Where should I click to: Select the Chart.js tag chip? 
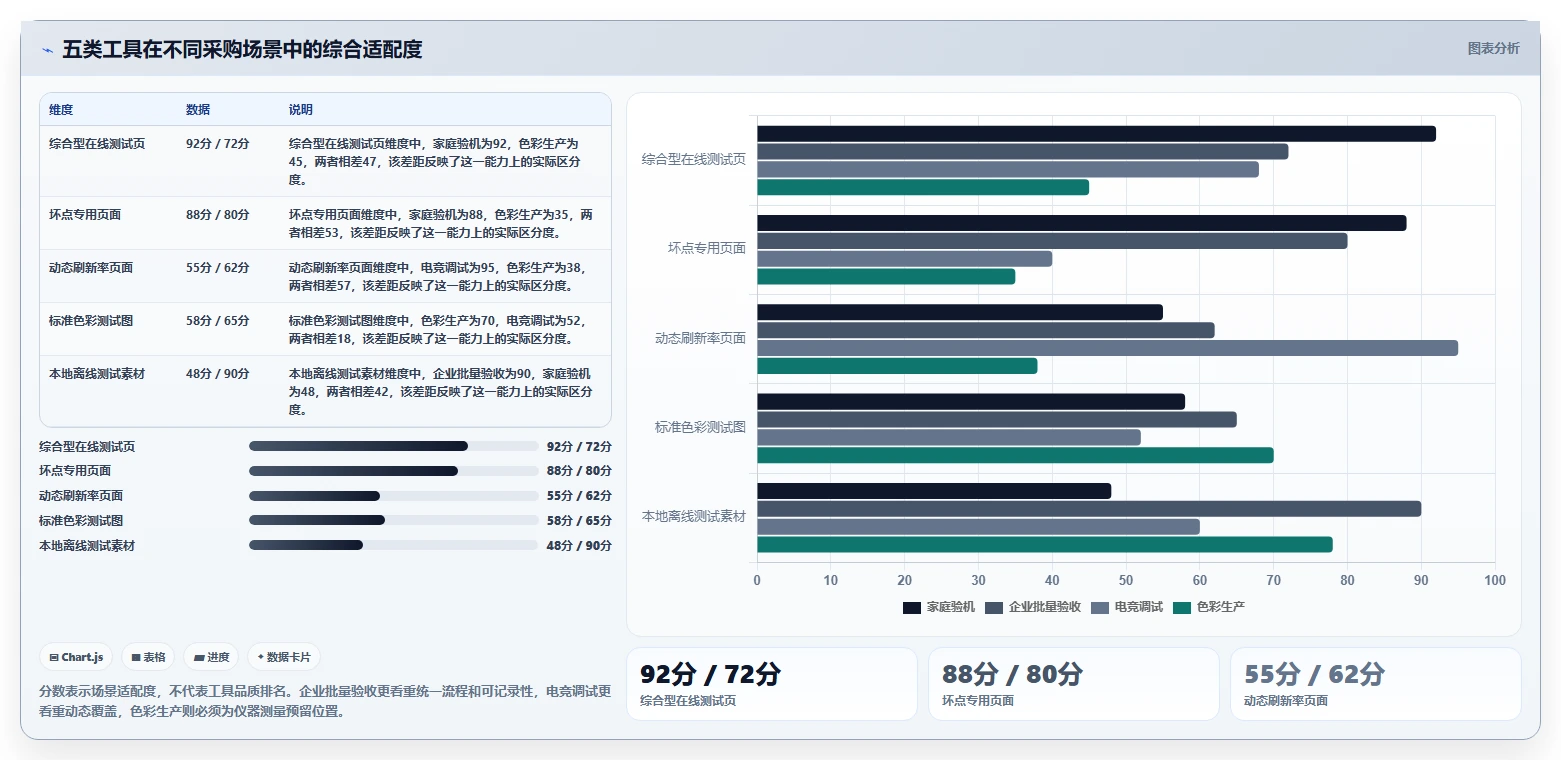(77, 657)
